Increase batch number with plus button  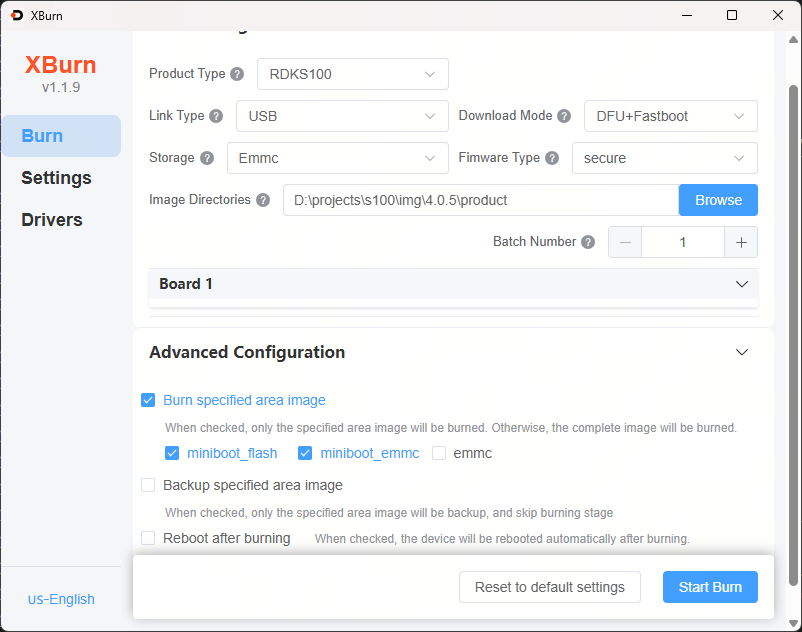pyautogui.click(x=741, y=242)
